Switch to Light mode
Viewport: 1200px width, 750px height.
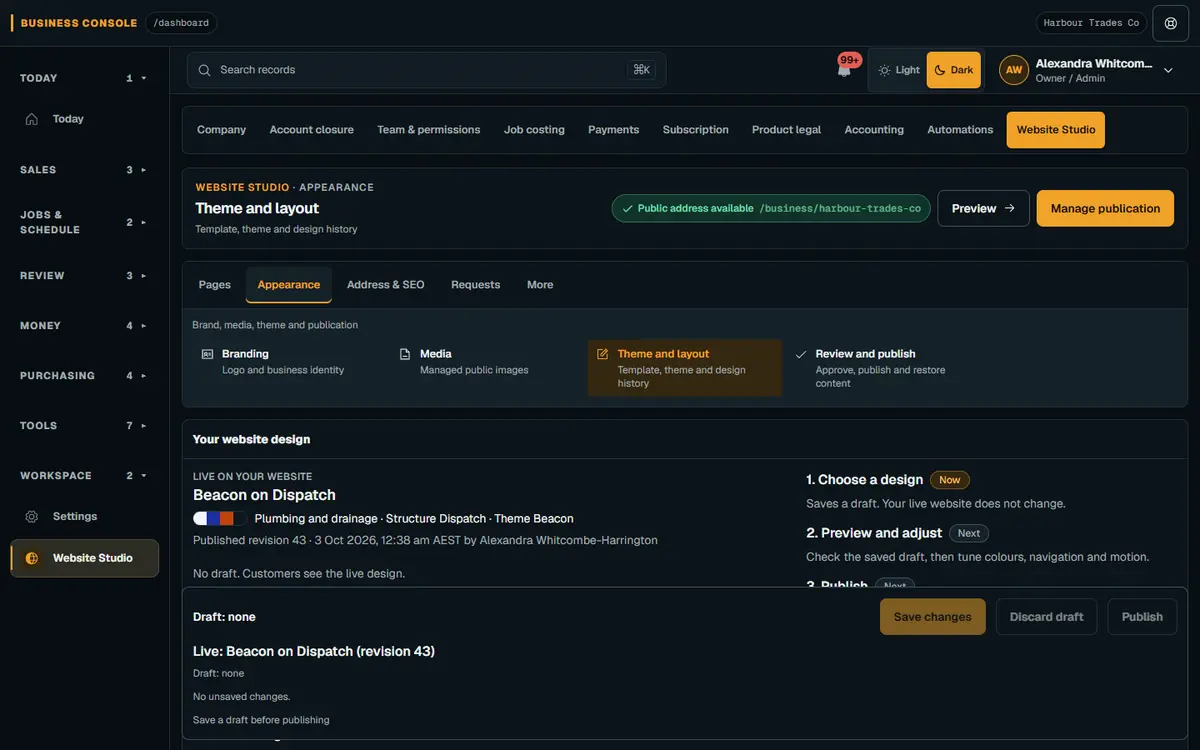[899, 70]
